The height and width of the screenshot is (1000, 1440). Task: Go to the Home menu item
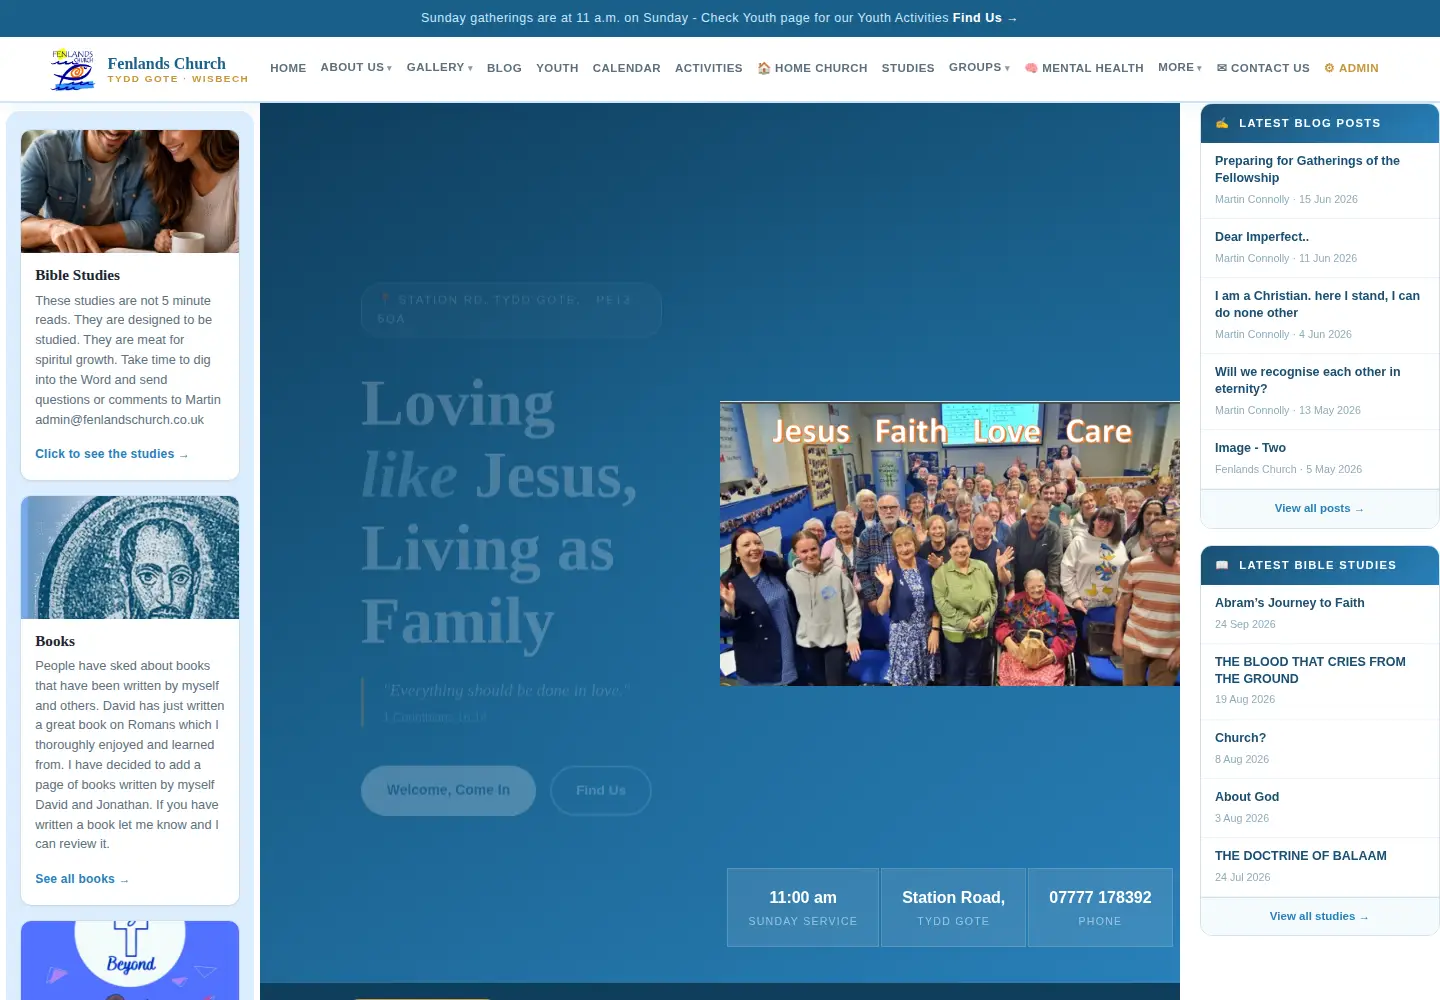coord(288,68)
